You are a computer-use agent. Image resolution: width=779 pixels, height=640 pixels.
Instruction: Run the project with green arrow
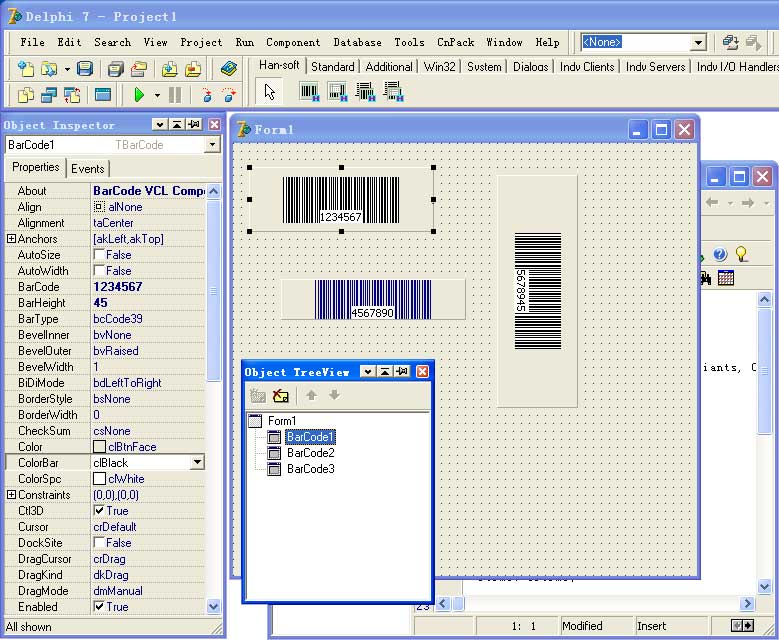[140, 94]
